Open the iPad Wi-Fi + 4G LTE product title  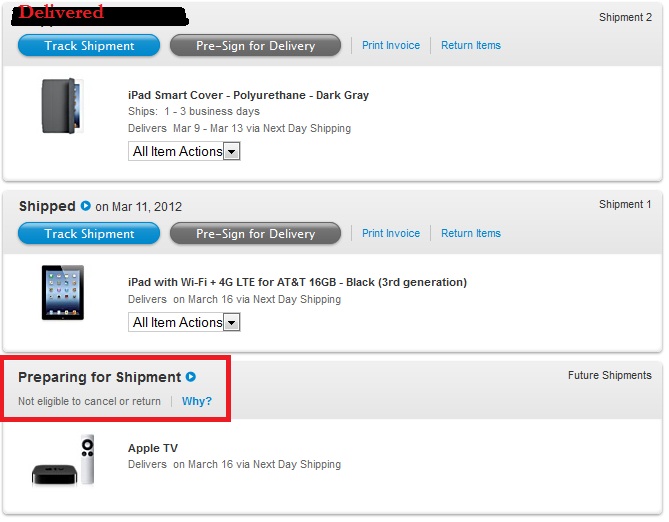click(297, 282)
